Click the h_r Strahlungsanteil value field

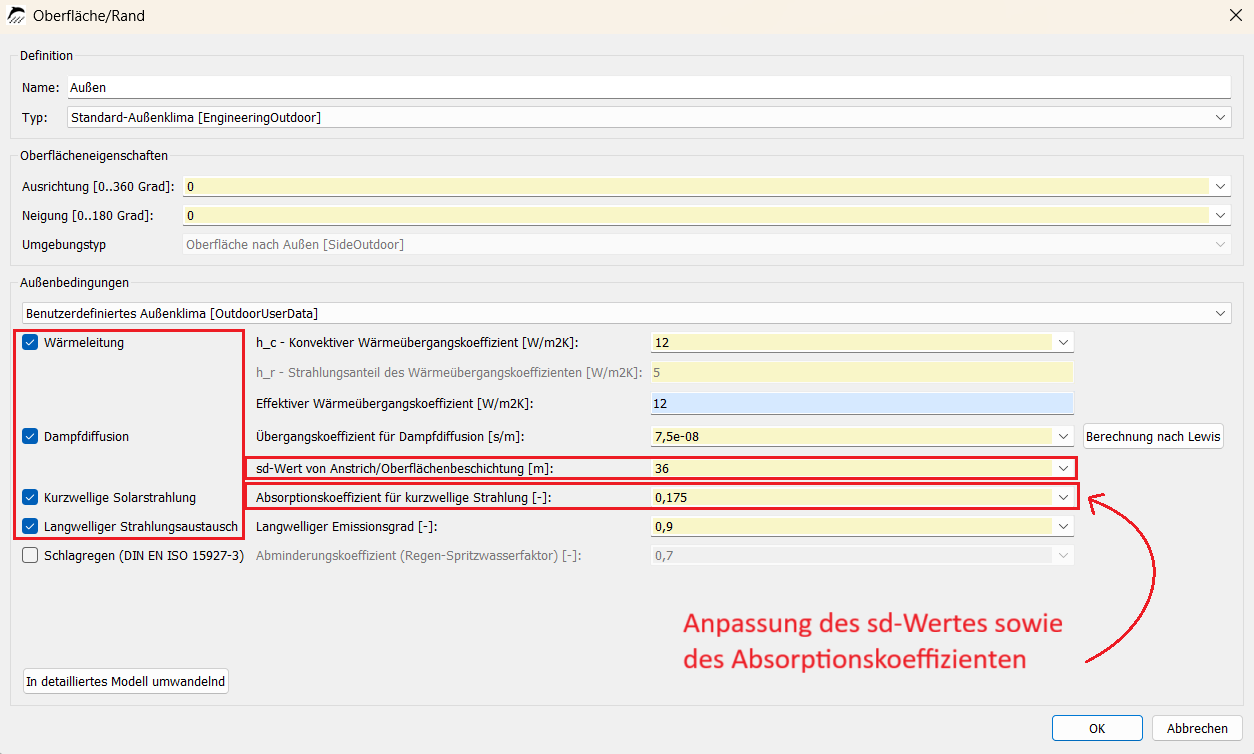pos(862,372)
